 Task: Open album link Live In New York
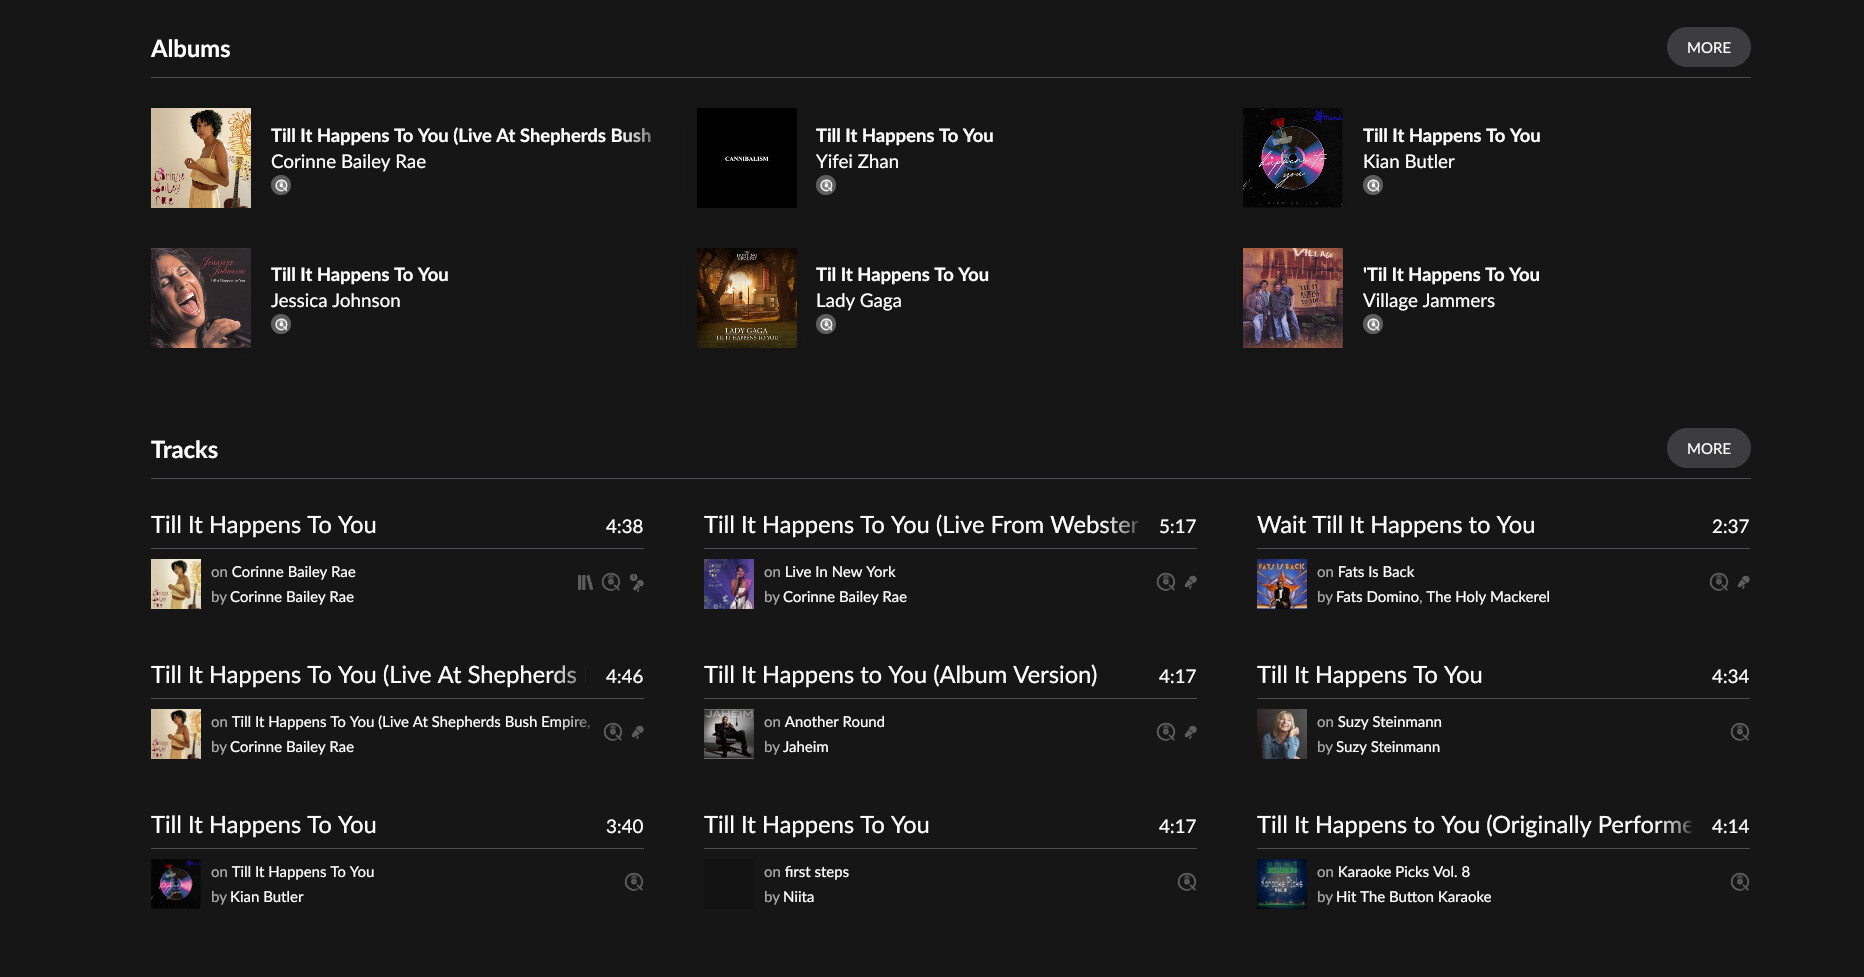pyautogui.click(x=840, y=572)
